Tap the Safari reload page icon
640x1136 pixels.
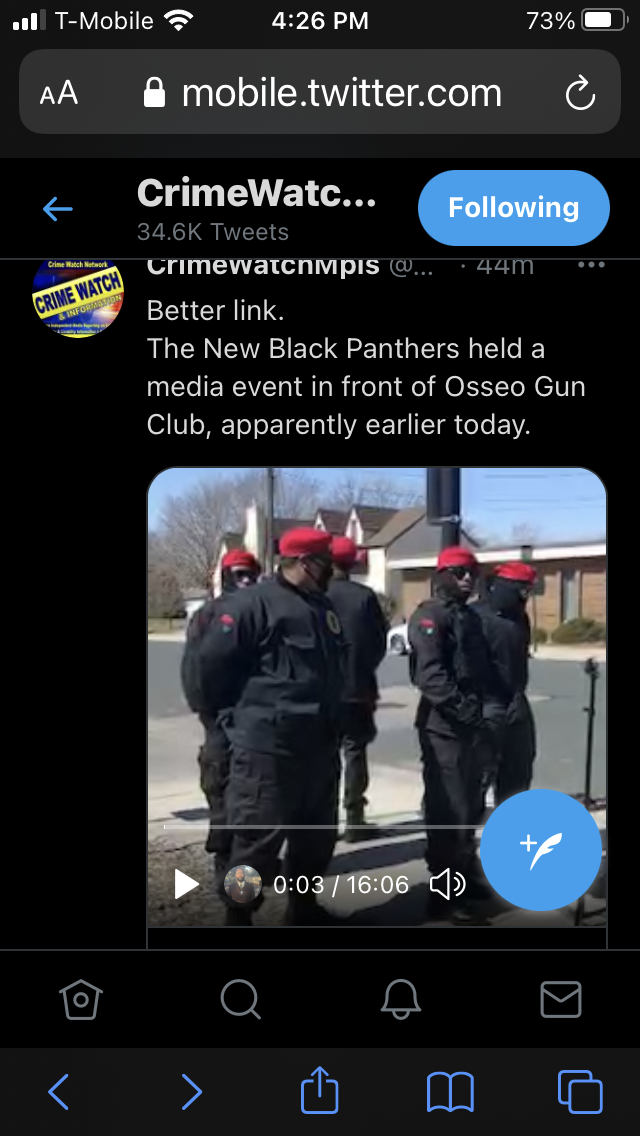tap(580, 93)
